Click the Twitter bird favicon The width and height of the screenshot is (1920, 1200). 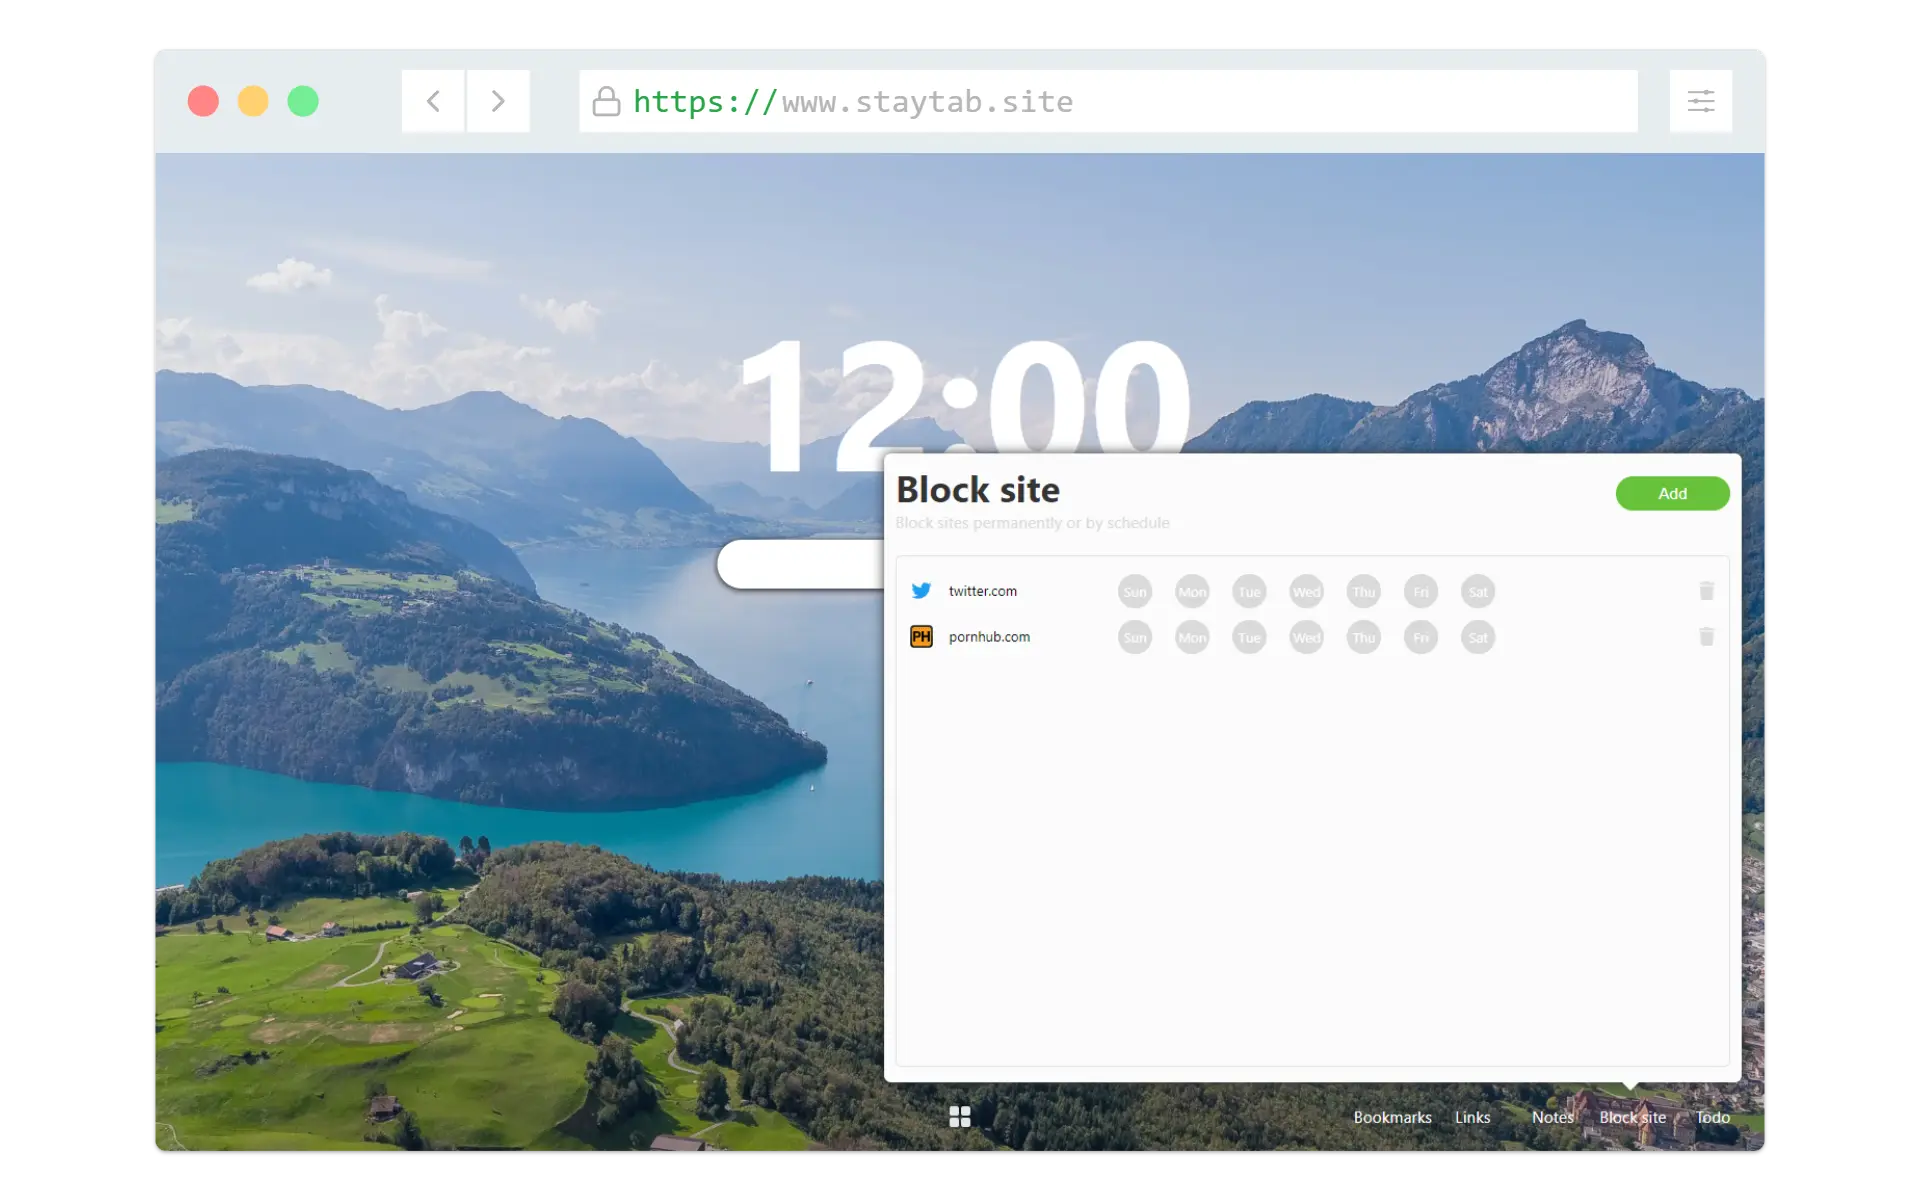tap(921, 591)
